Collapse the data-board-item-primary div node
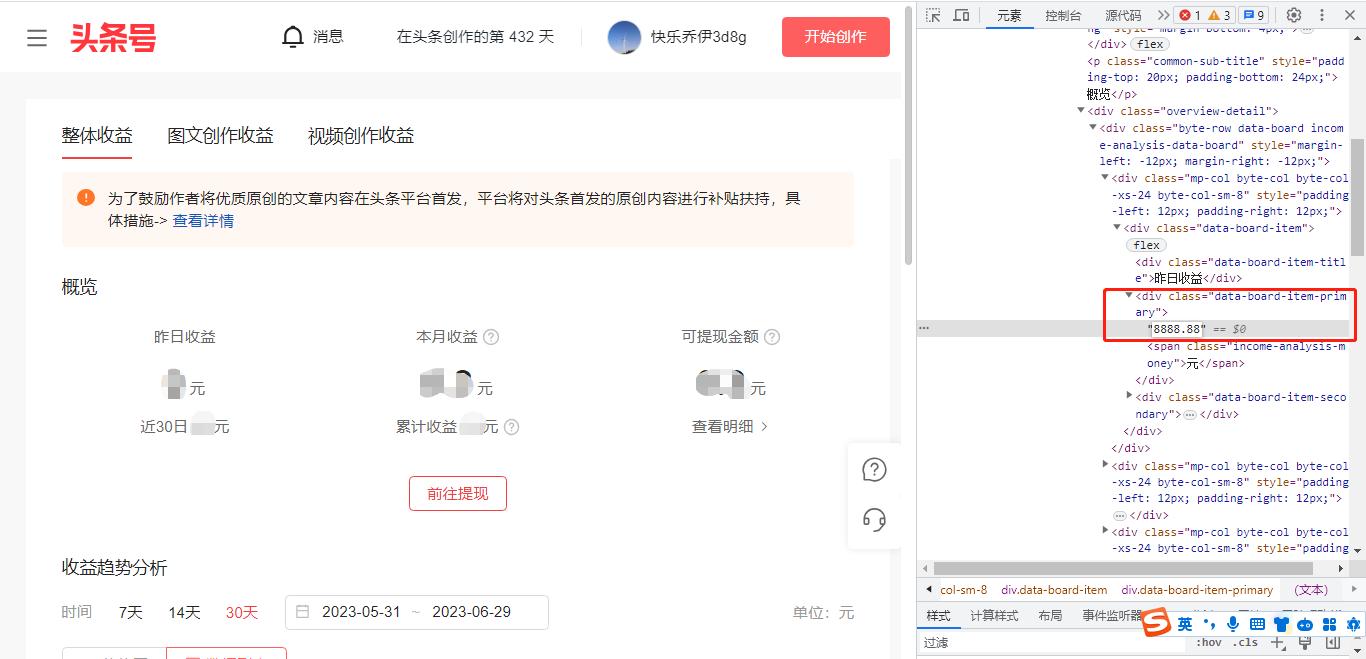The image size is (1366, 659). click(1130, 295)
